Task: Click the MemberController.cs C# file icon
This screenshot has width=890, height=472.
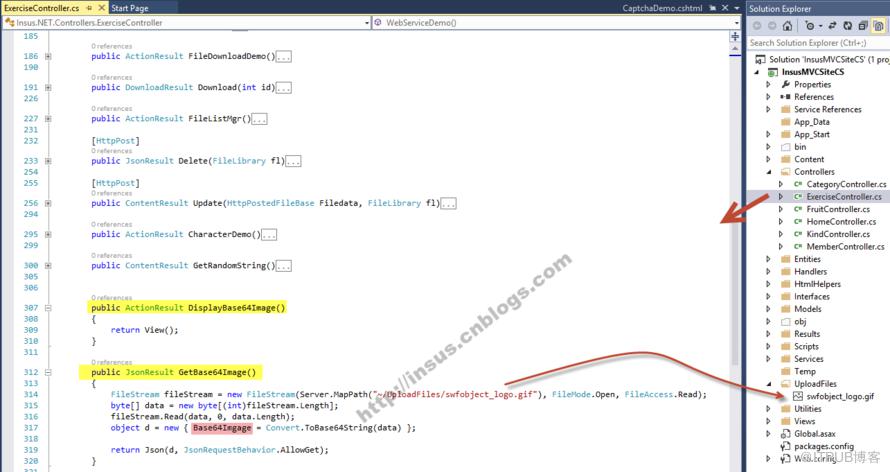Action: 798,247
